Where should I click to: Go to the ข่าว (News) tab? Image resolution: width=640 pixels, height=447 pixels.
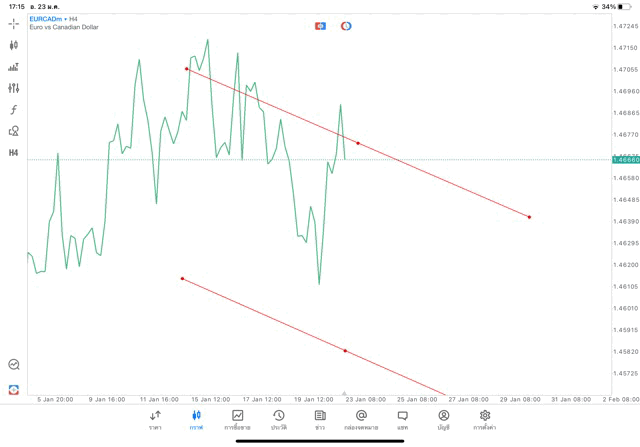[320, 419]
